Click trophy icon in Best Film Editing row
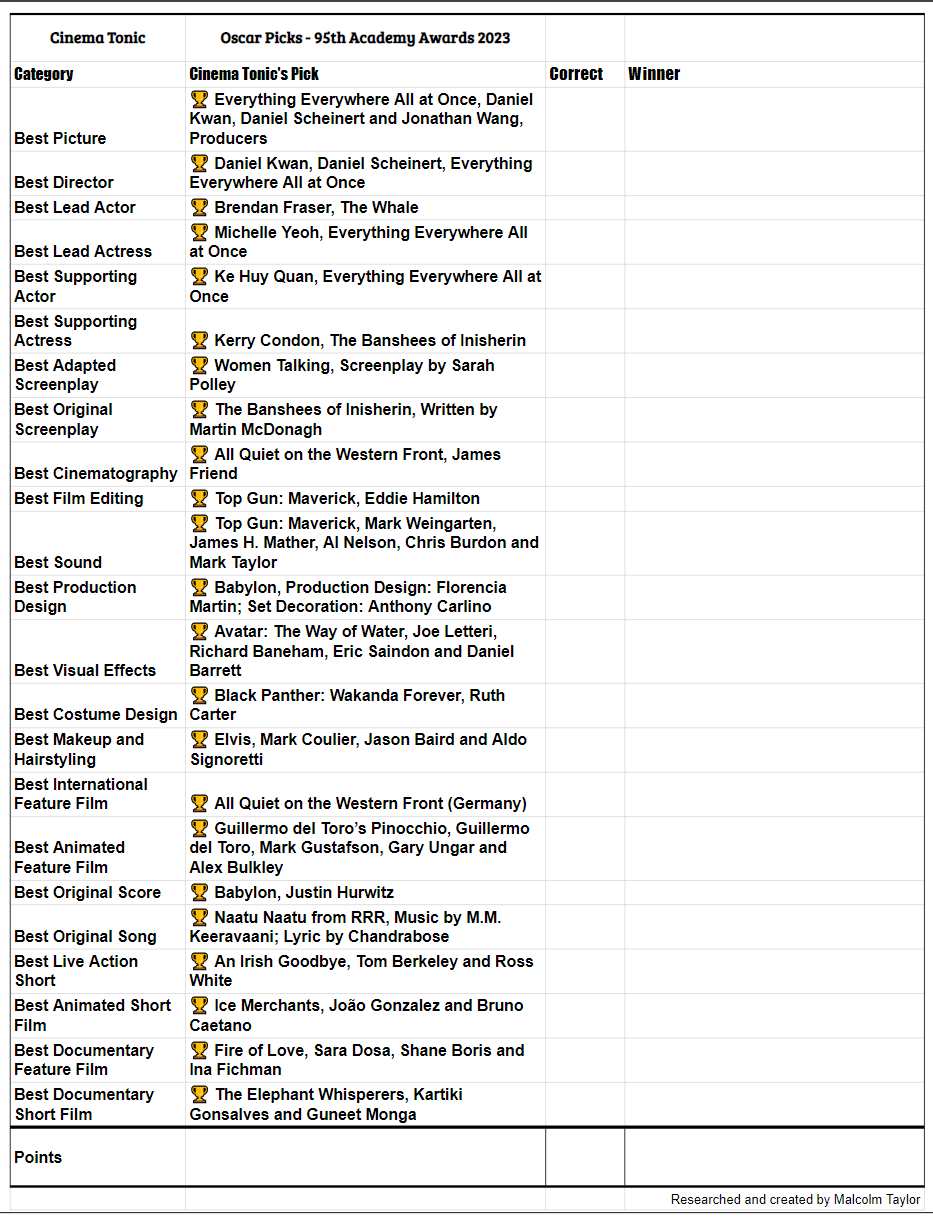The image size is (933, 1222). point(199,498)
